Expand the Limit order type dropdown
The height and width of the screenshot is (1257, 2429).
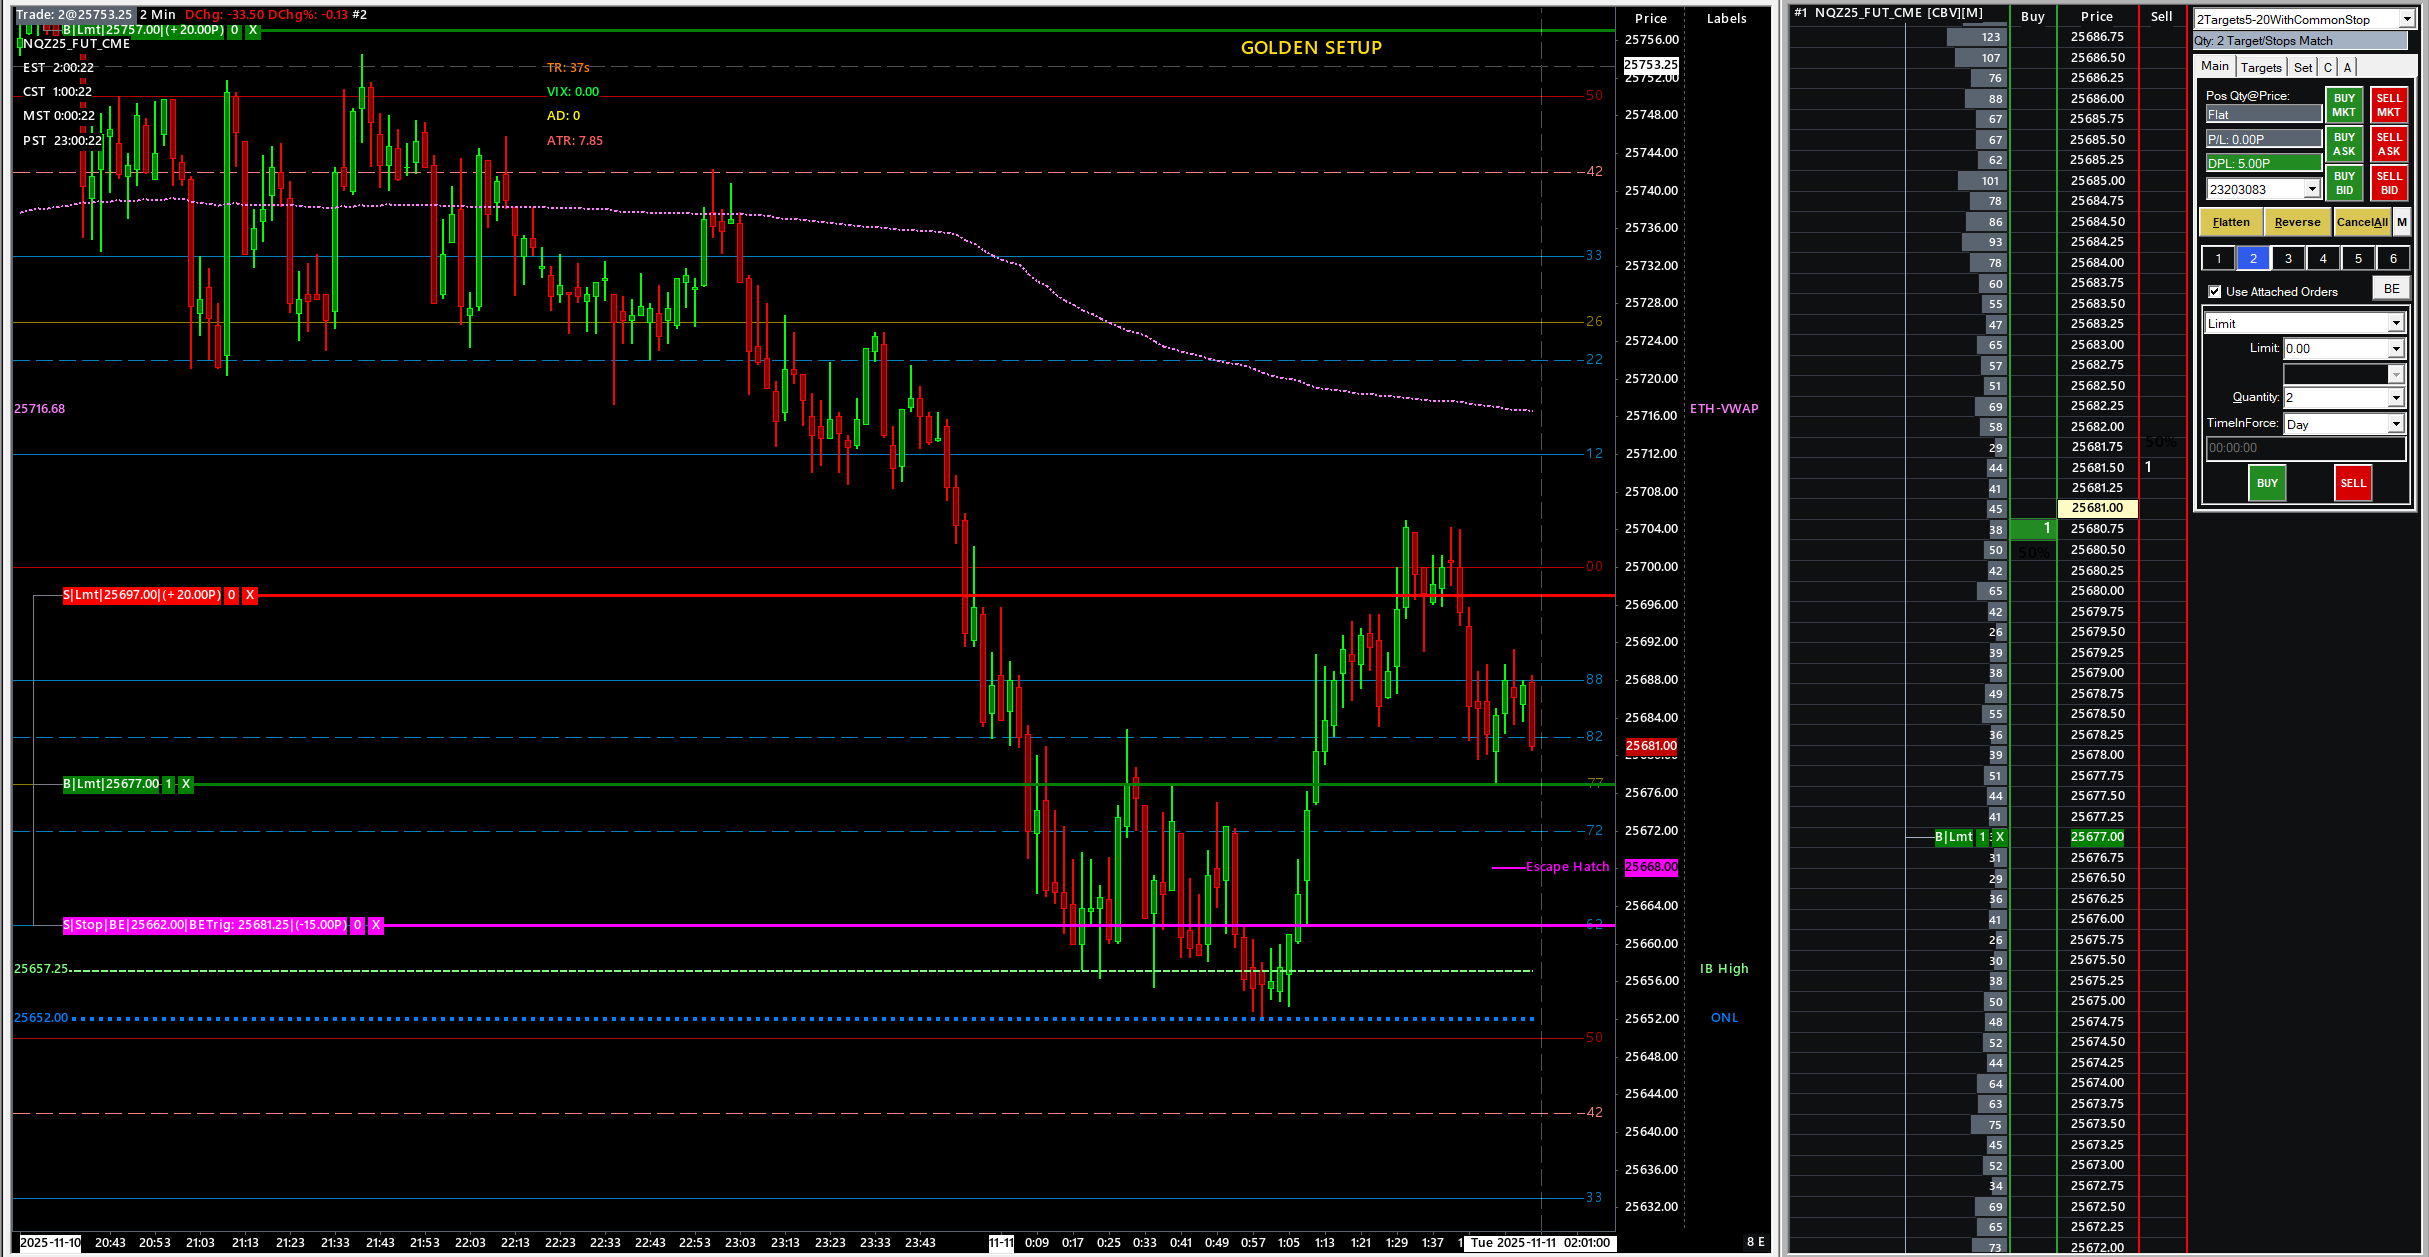pos(2396,323)
